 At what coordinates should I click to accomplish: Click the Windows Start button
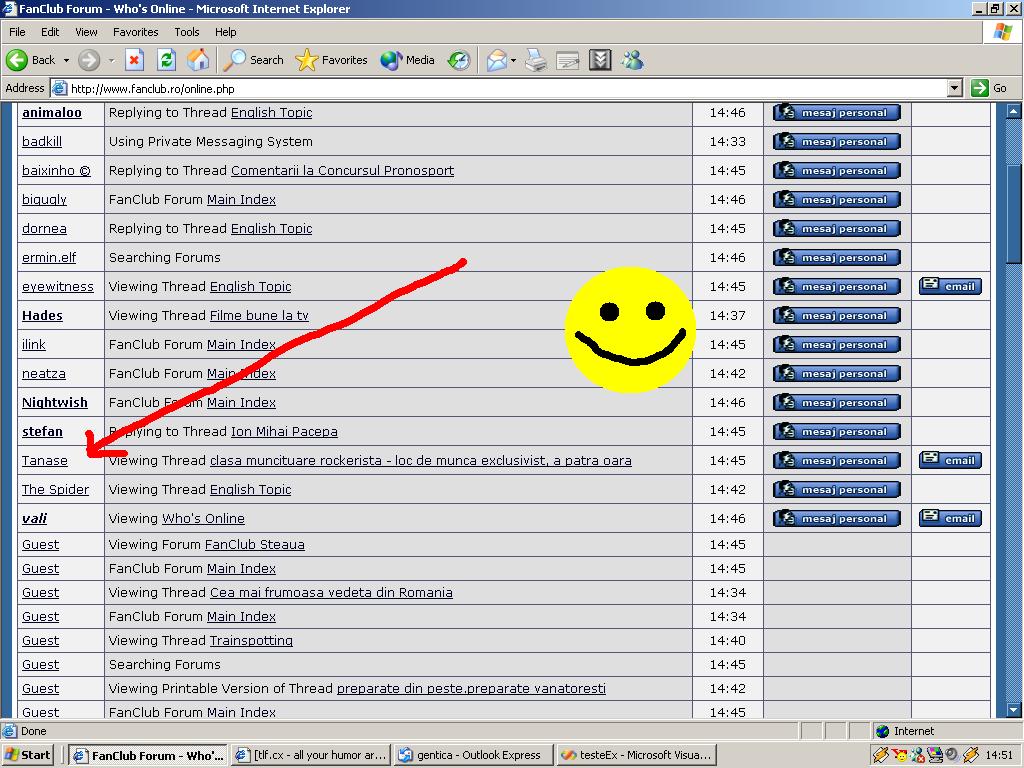click(x=28, y=755)
